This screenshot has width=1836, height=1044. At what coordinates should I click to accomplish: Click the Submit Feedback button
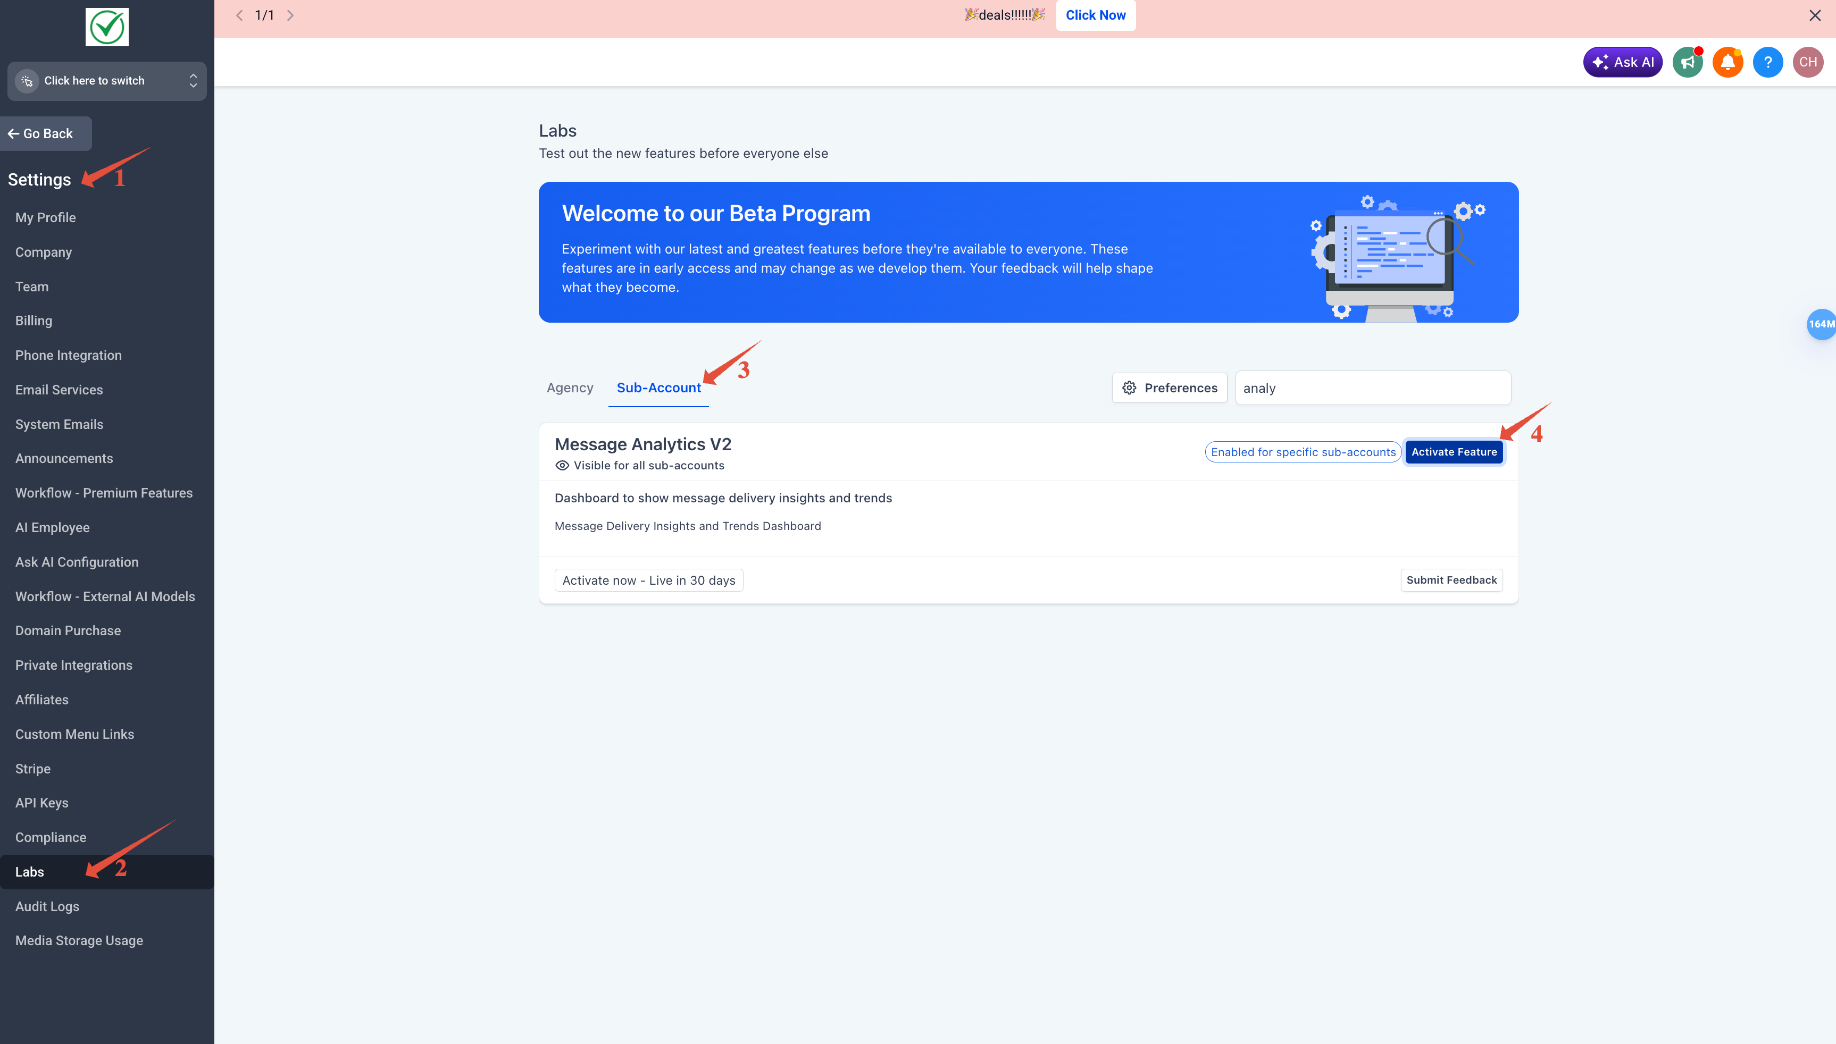[1452, 580]
